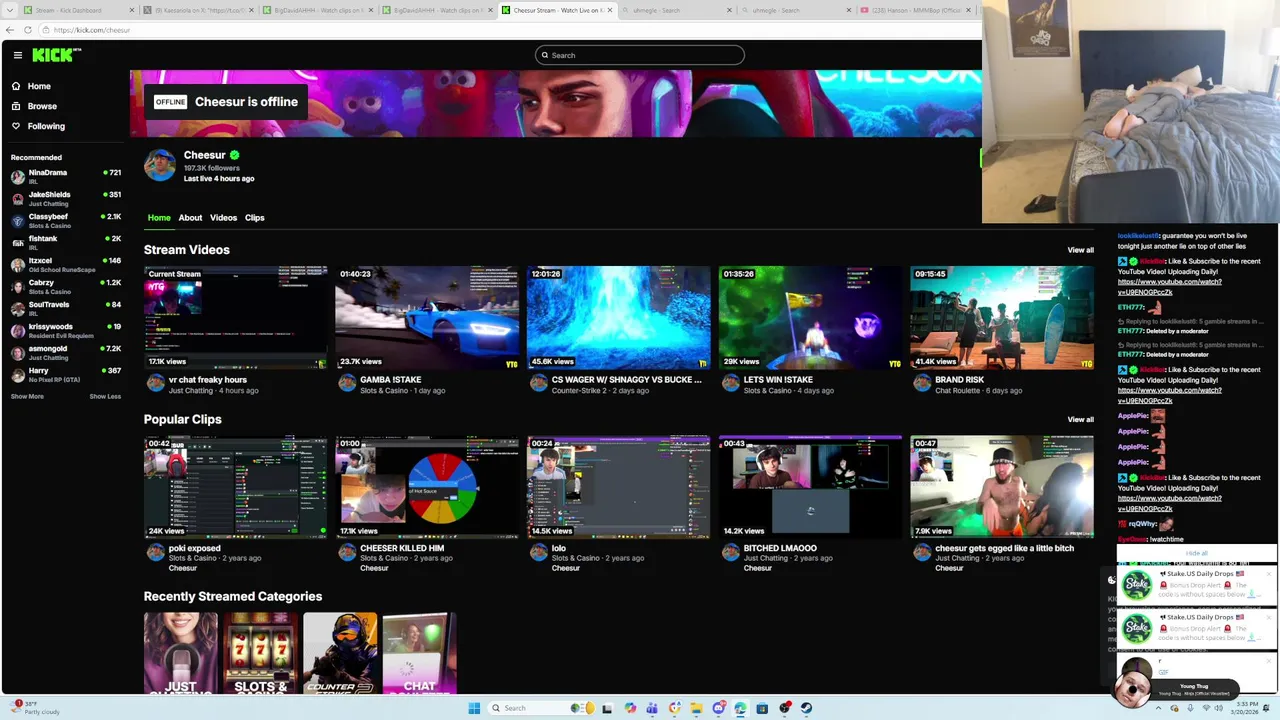
Task: Click the LETS WIN ISTAKE video title
Action: click(778, 380)
